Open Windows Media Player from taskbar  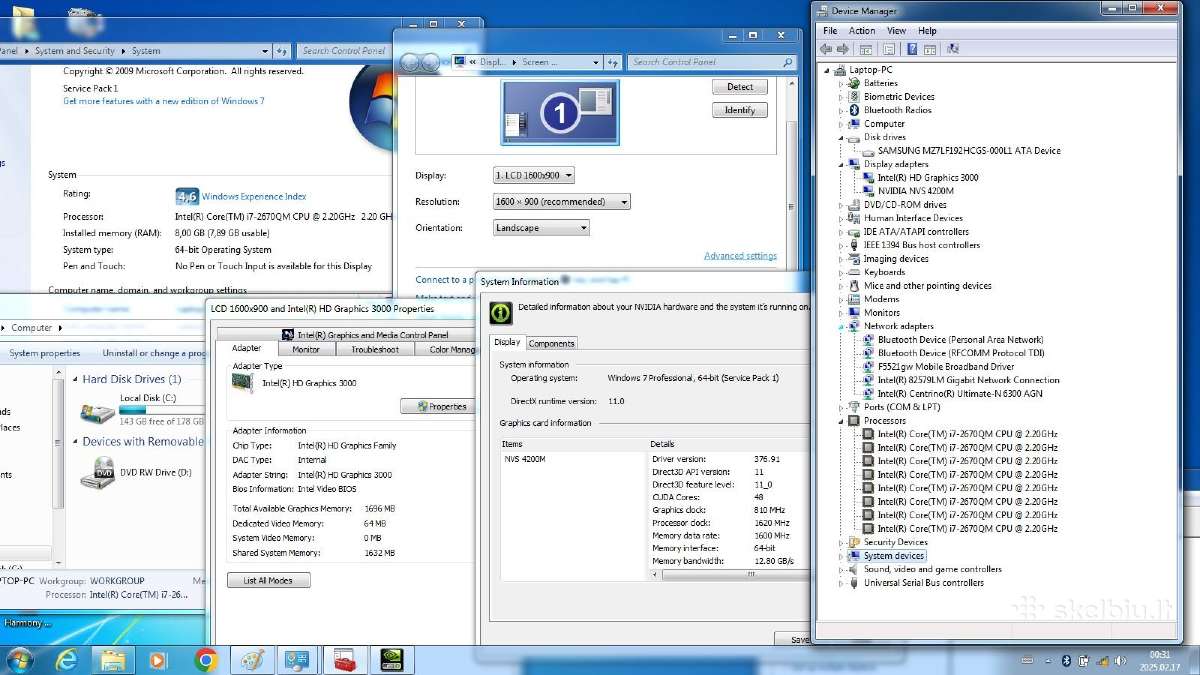(x=157, y=660)
